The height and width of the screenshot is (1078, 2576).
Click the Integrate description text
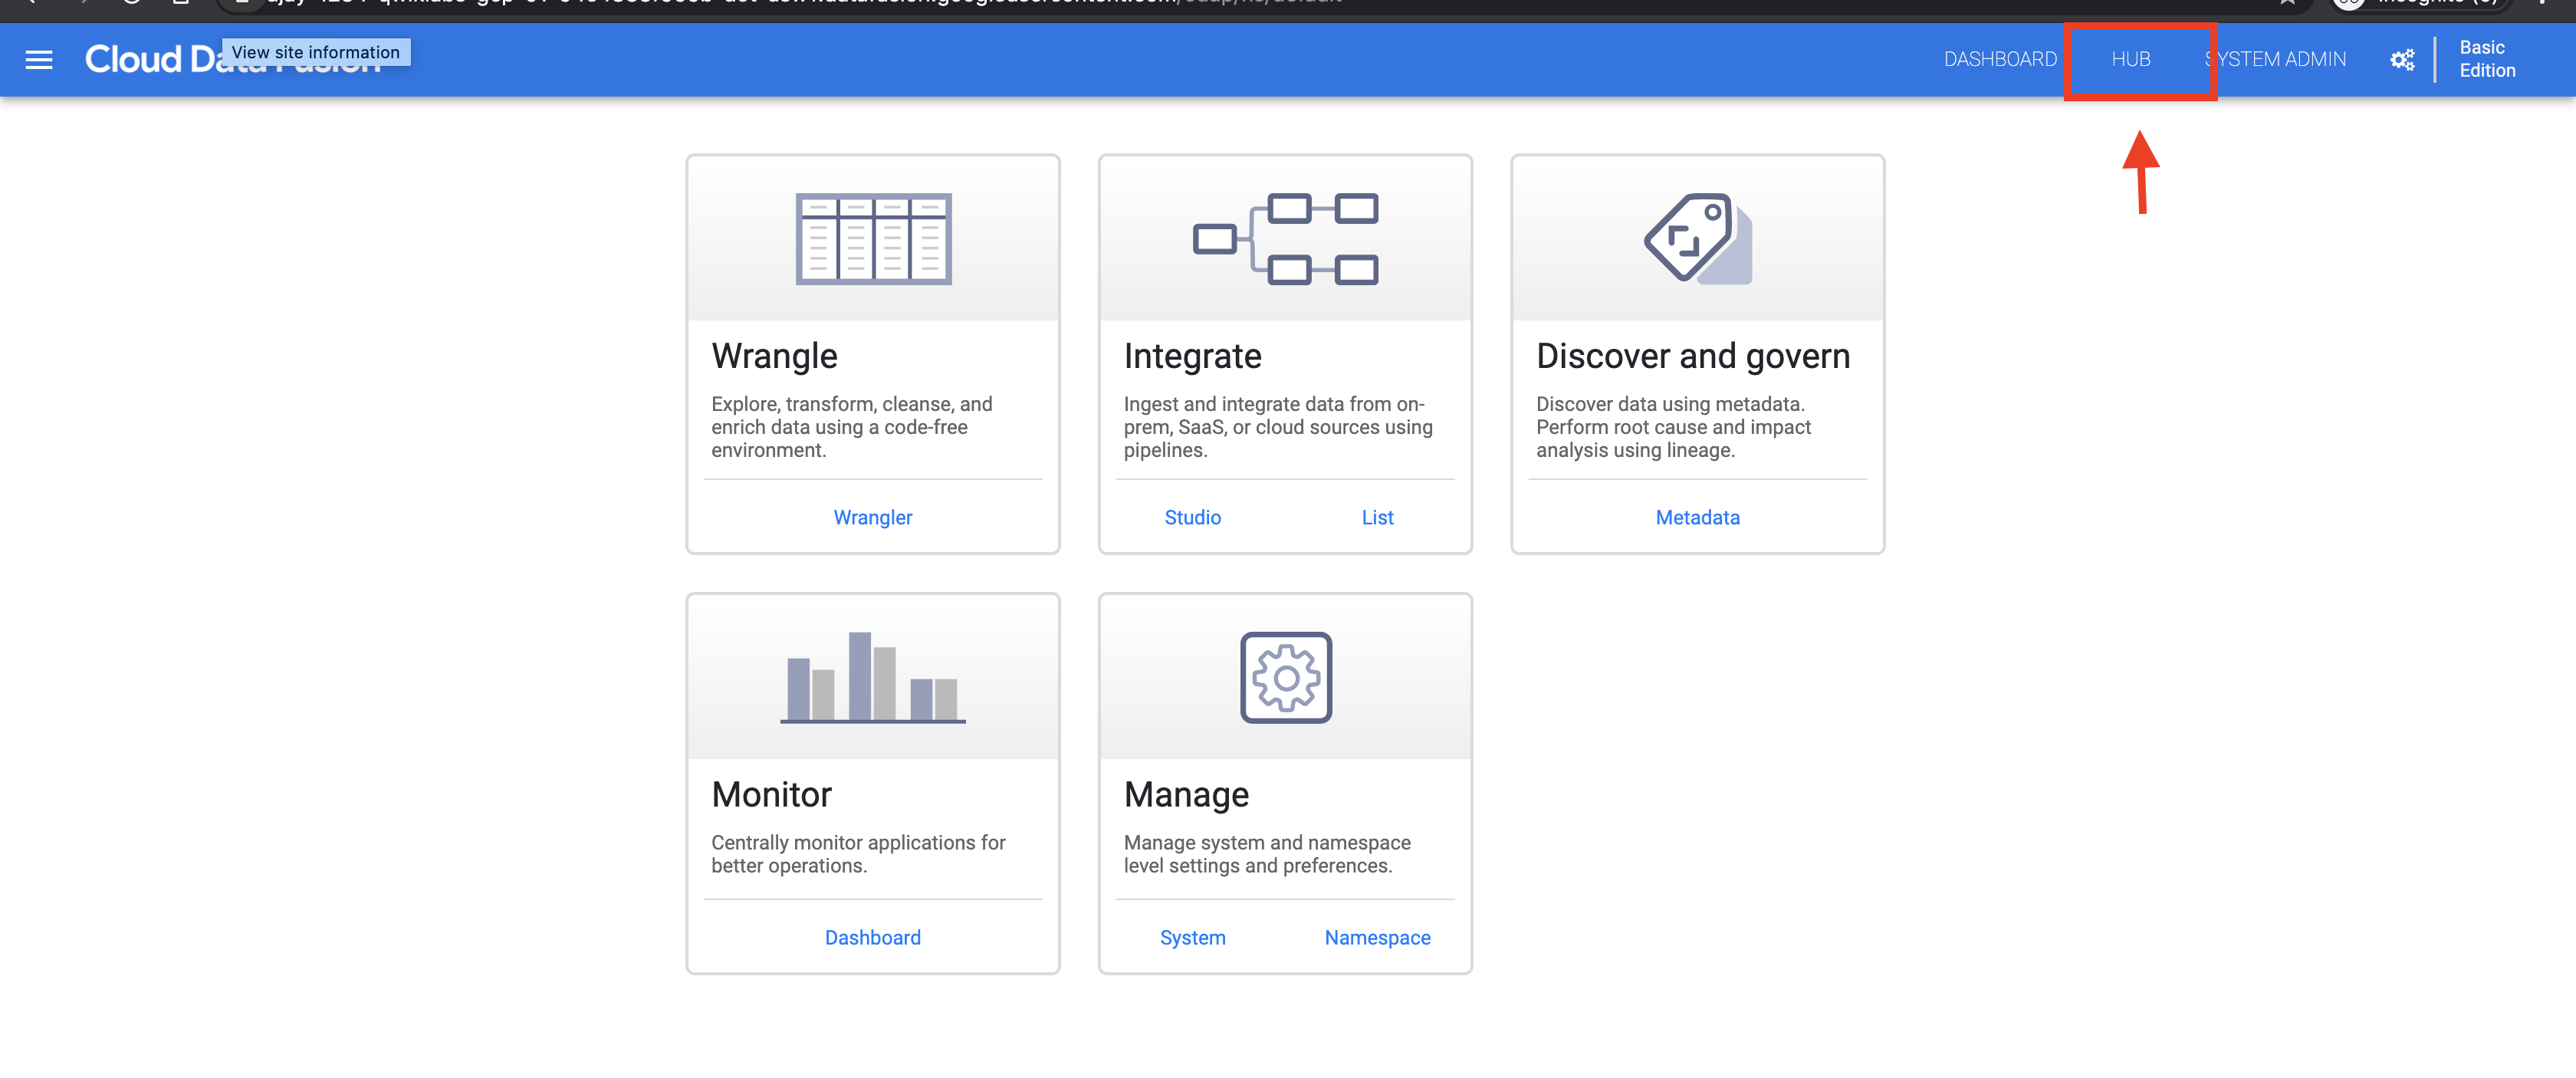click(1278, 427)
